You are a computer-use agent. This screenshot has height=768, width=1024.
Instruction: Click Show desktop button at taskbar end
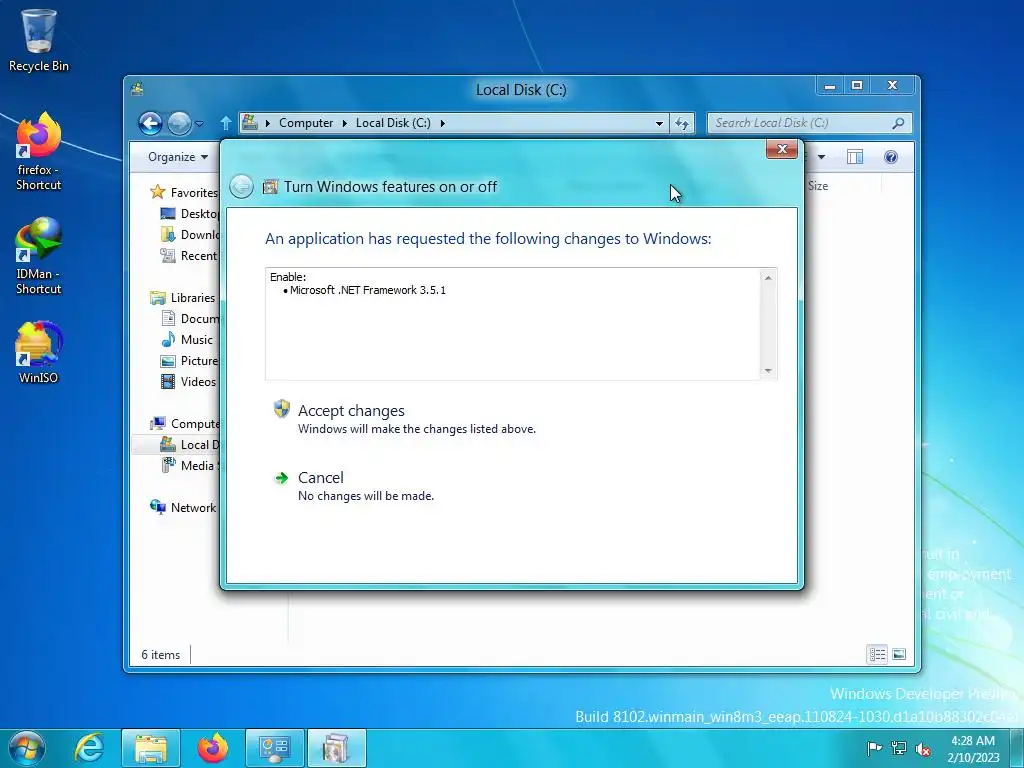[x=1017, y=748]
